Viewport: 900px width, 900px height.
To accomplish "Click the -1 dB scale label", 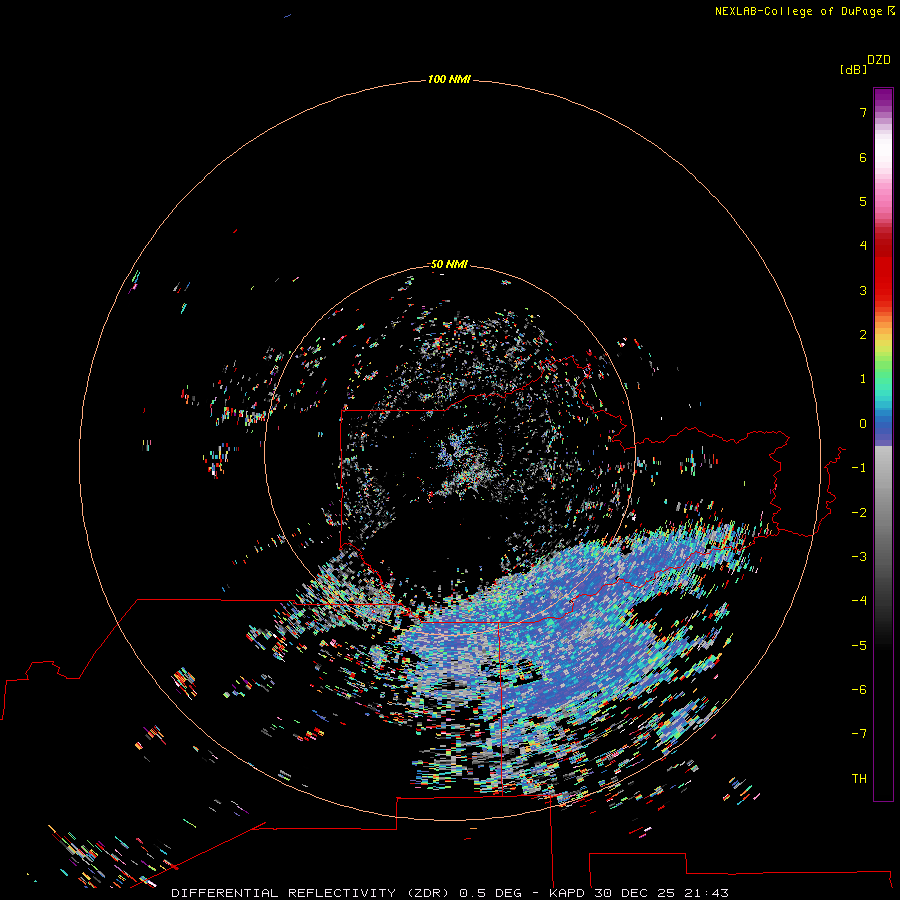I will (859, 468).
